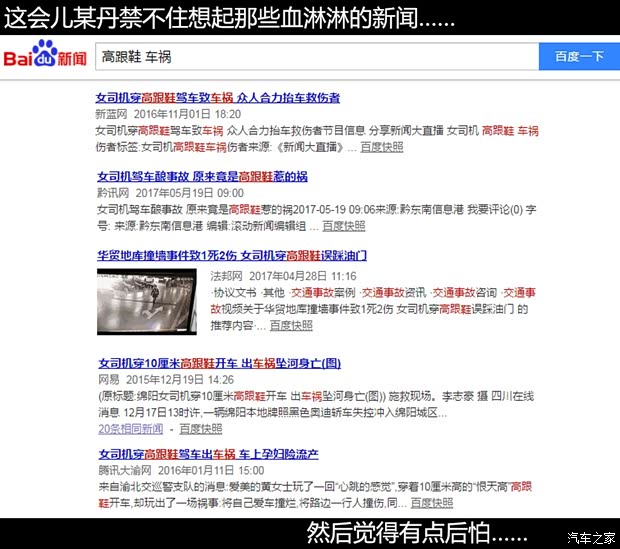Click source text 网易 2015年12月19日 14:26
The height and width of the screenshot is (549, 620).
(x=166, y=380)
